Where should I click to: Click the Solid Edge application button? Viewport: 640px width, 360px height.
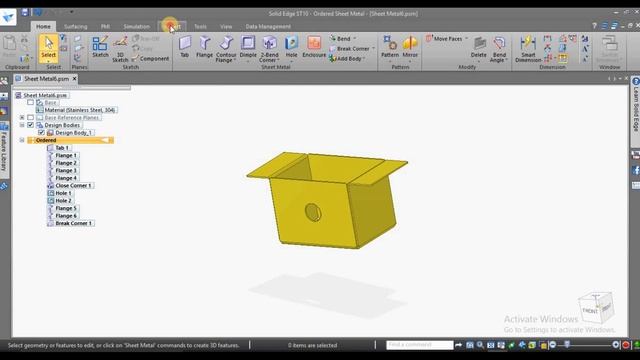pyautogui.click(x=8, y=17)
